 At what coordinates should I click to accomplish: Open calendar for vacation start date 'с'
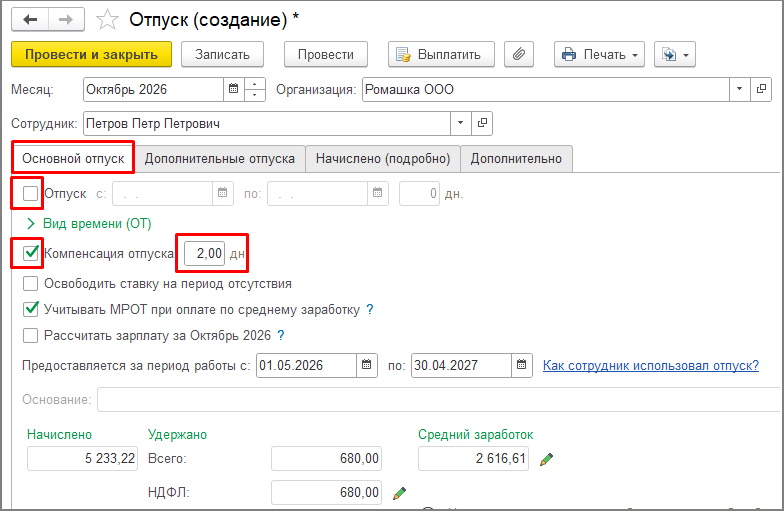[x=222, y=193]
